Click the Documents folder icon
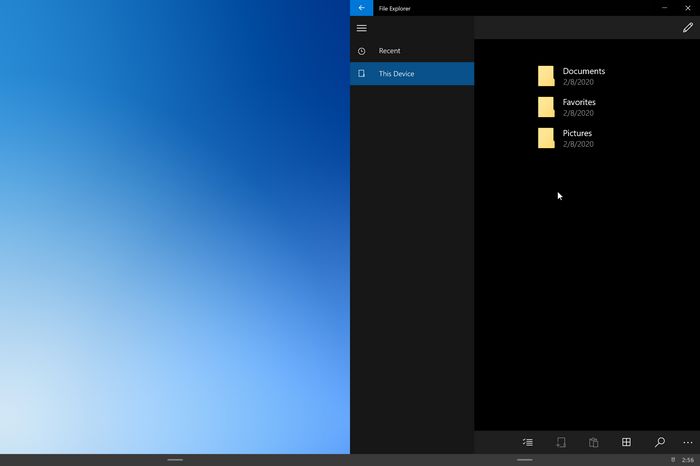The width and height of the screenshot is (700, 466). click(546, 76)
